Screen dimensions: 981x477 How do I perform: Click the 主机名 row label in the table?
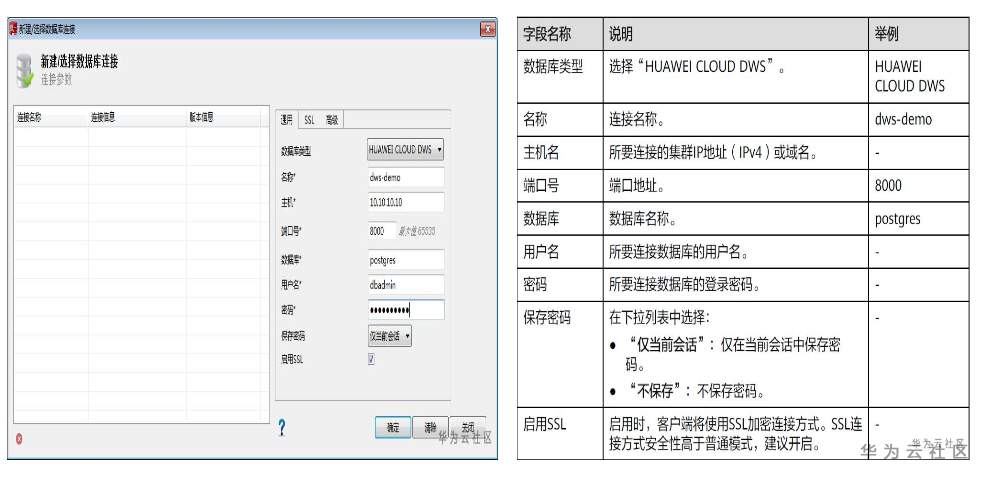coord(541,152)
